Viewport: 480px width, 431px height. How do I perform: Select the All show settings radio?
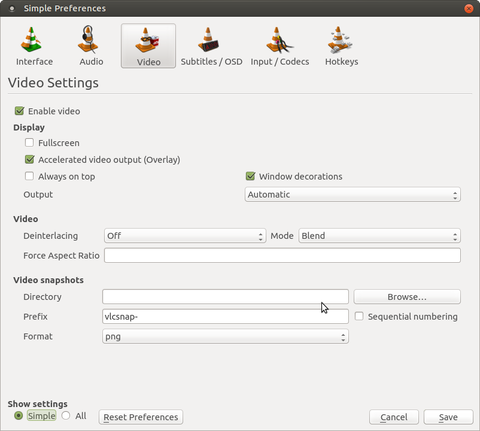(x=66, y=415)
